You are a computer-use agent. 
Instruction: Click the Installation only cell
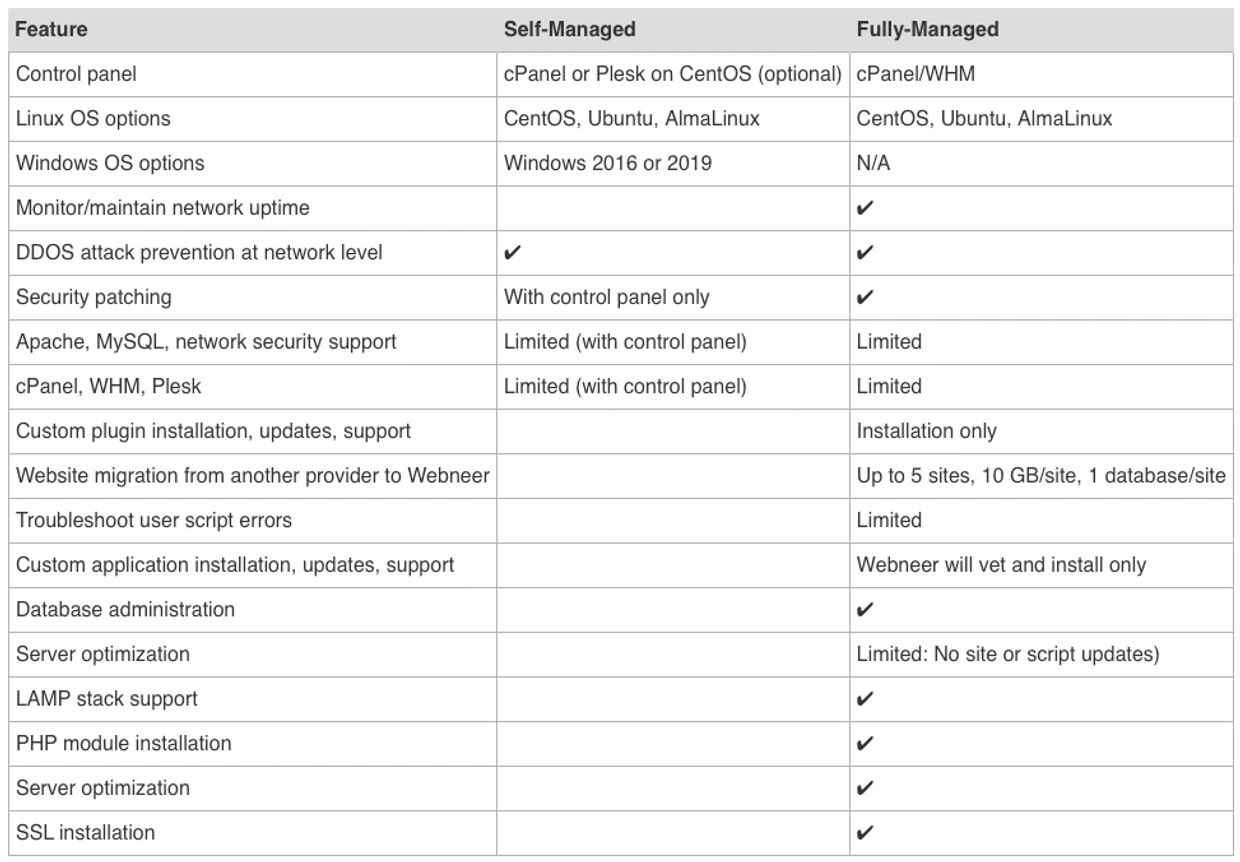[x=926, y=431]
